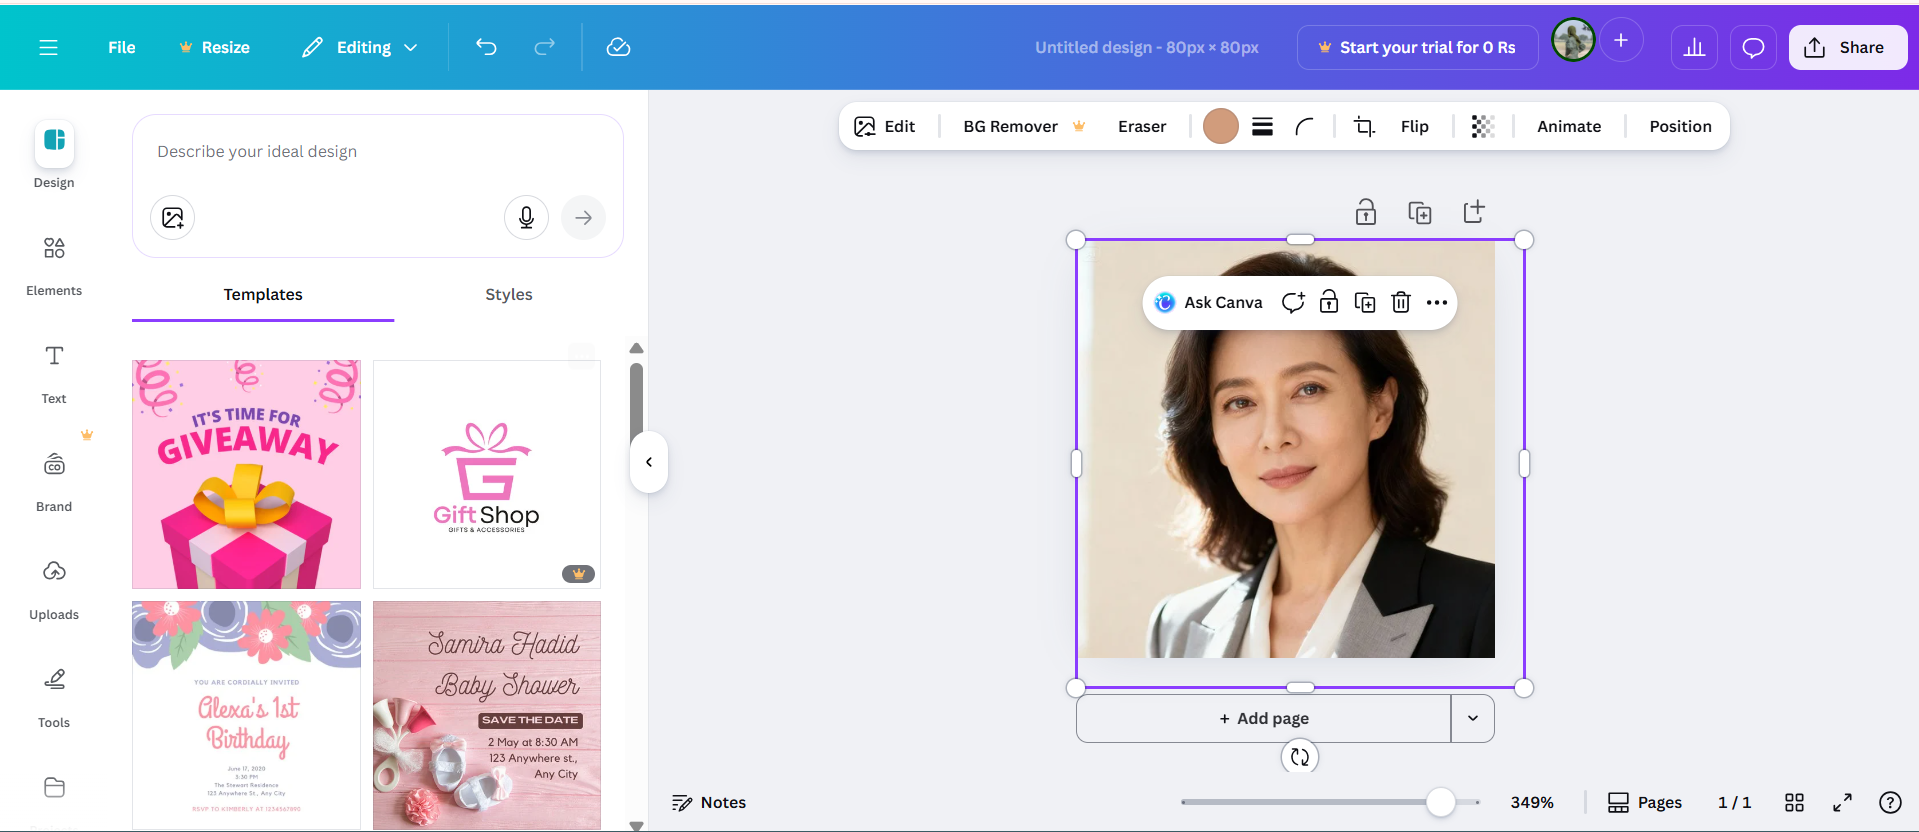
Task: Open the Design side panel
Action: click(x=54, y=155)
